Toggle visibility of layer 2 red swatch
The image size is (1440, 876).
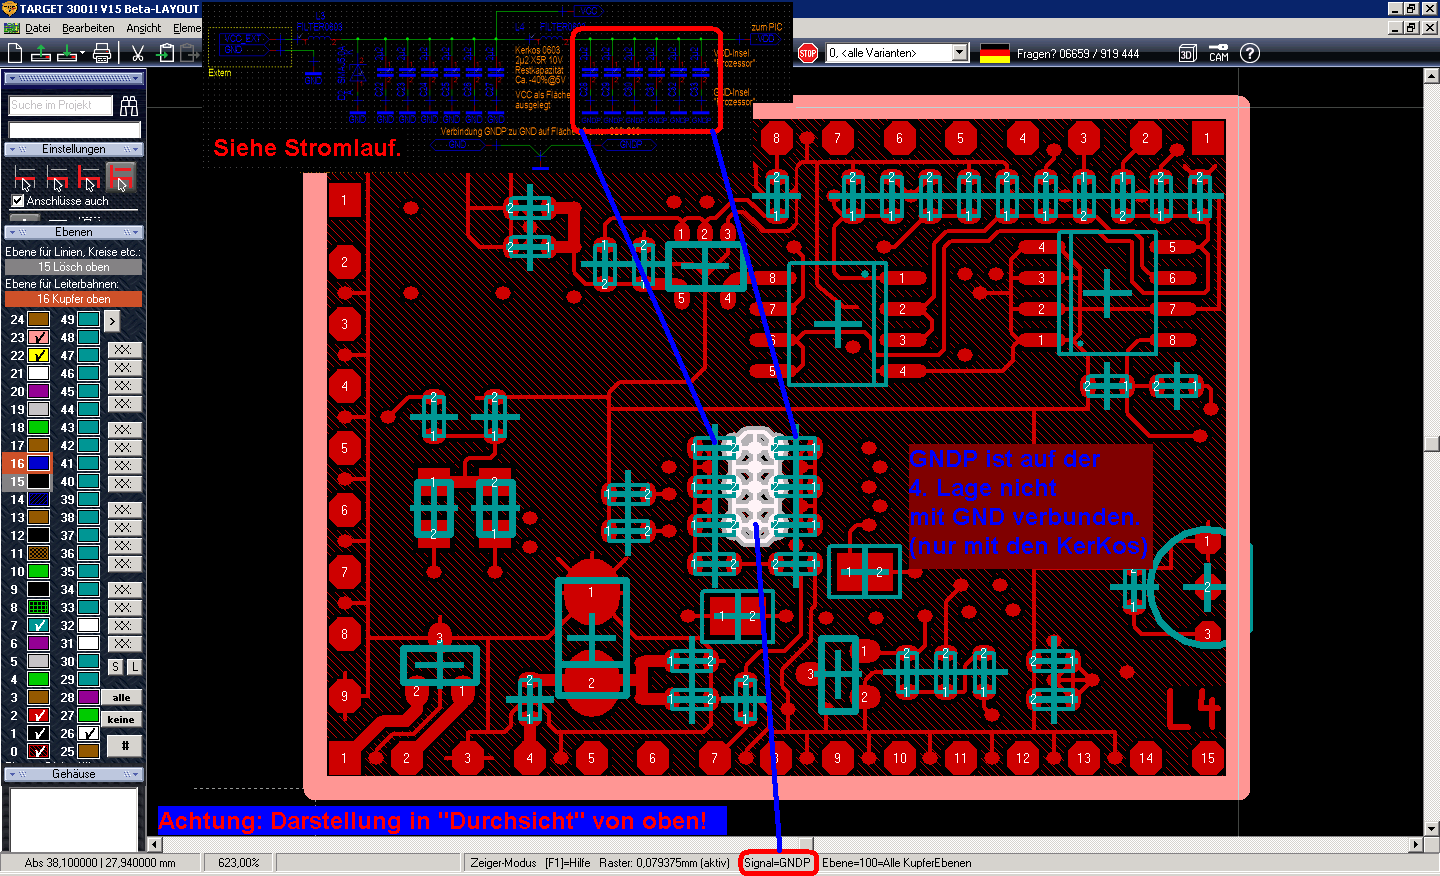point(38,716)
